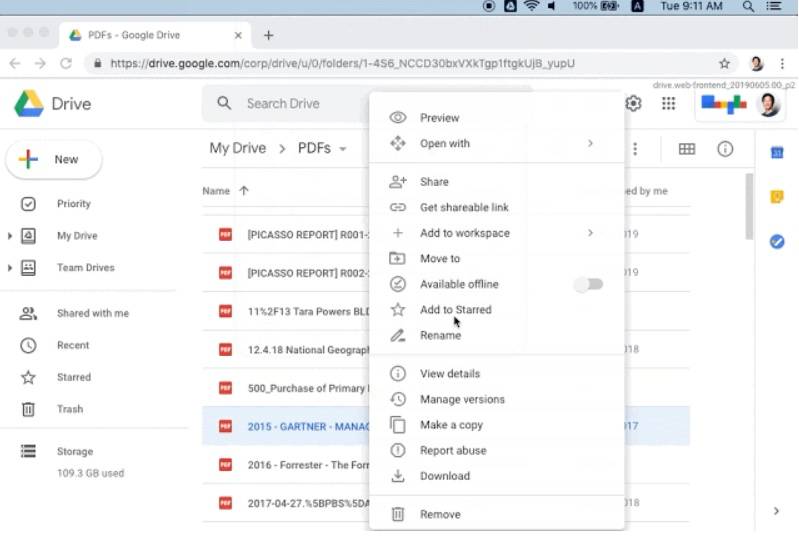This screenshot has height=537, width=799.
Task: Click the New button
Action: click(54, 159)
